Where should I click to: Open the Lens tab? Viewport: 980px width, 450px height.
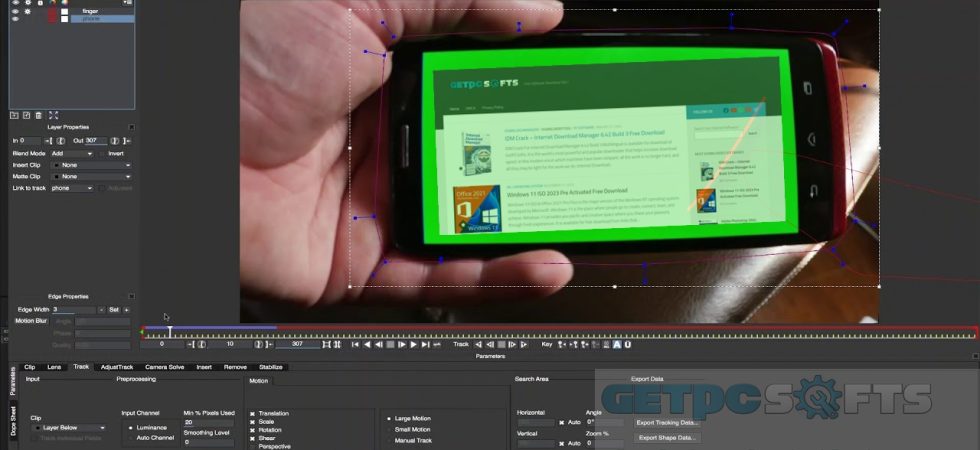(x=54, y=367)
